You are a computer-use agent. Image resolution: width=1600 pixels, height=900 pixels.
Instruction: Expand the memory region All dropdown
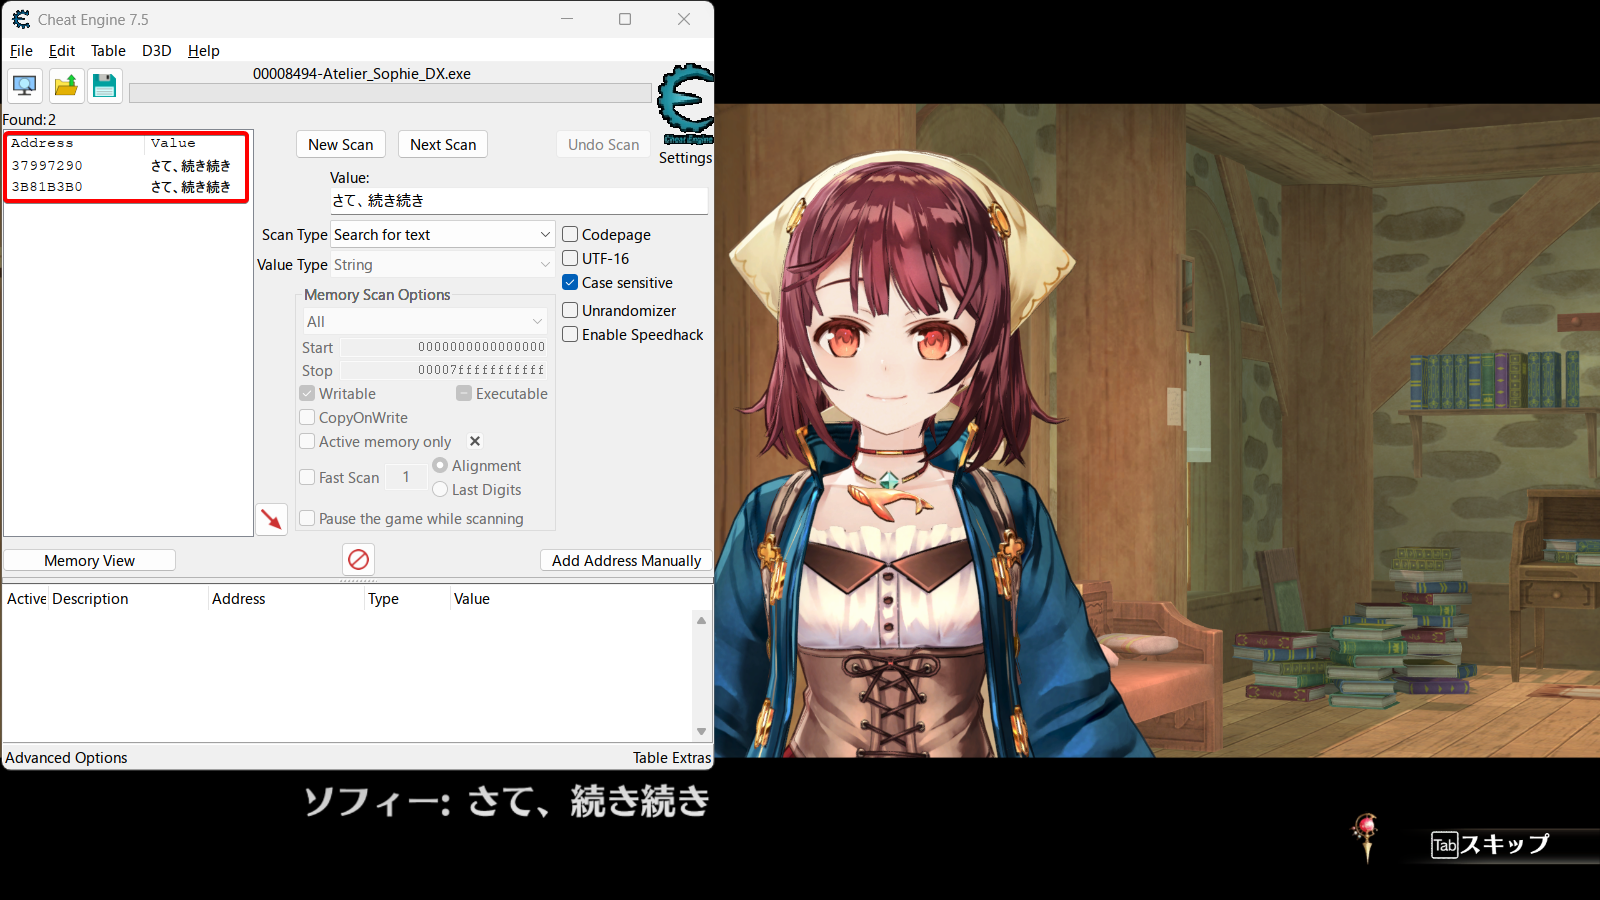point(536,322)
